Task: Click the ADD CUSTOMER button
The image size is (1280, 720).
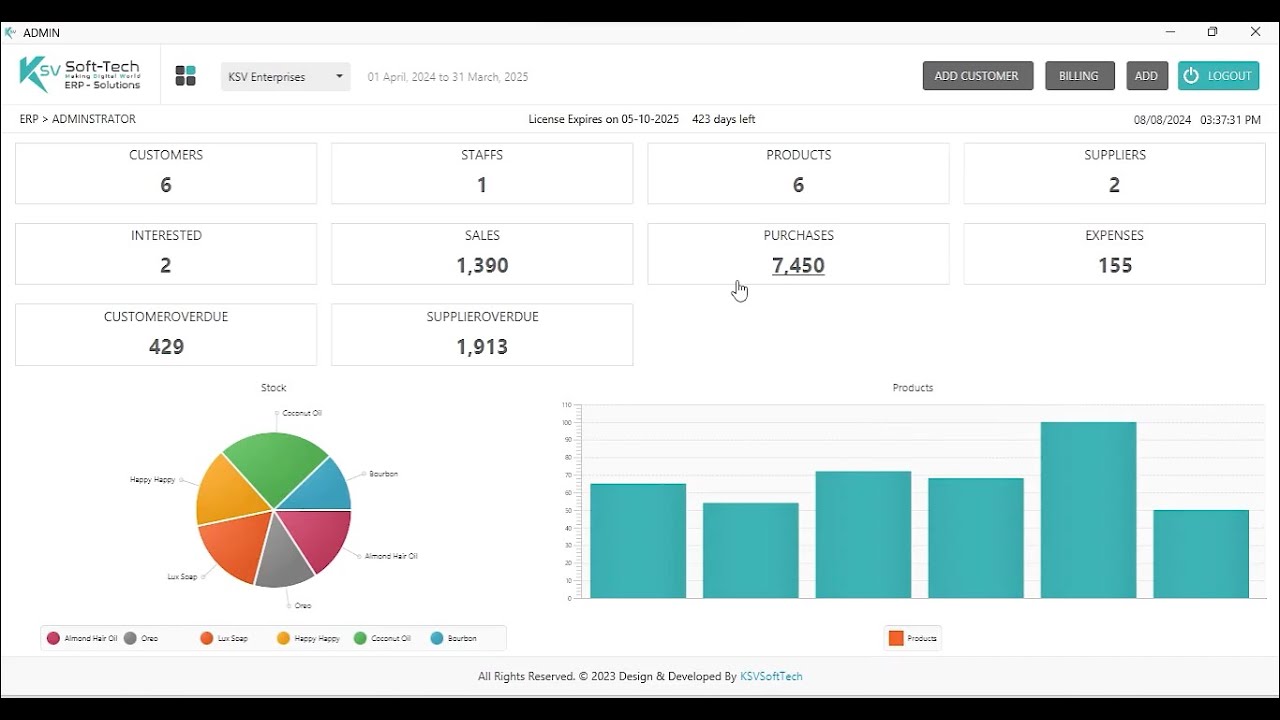Action: (977, 76)
